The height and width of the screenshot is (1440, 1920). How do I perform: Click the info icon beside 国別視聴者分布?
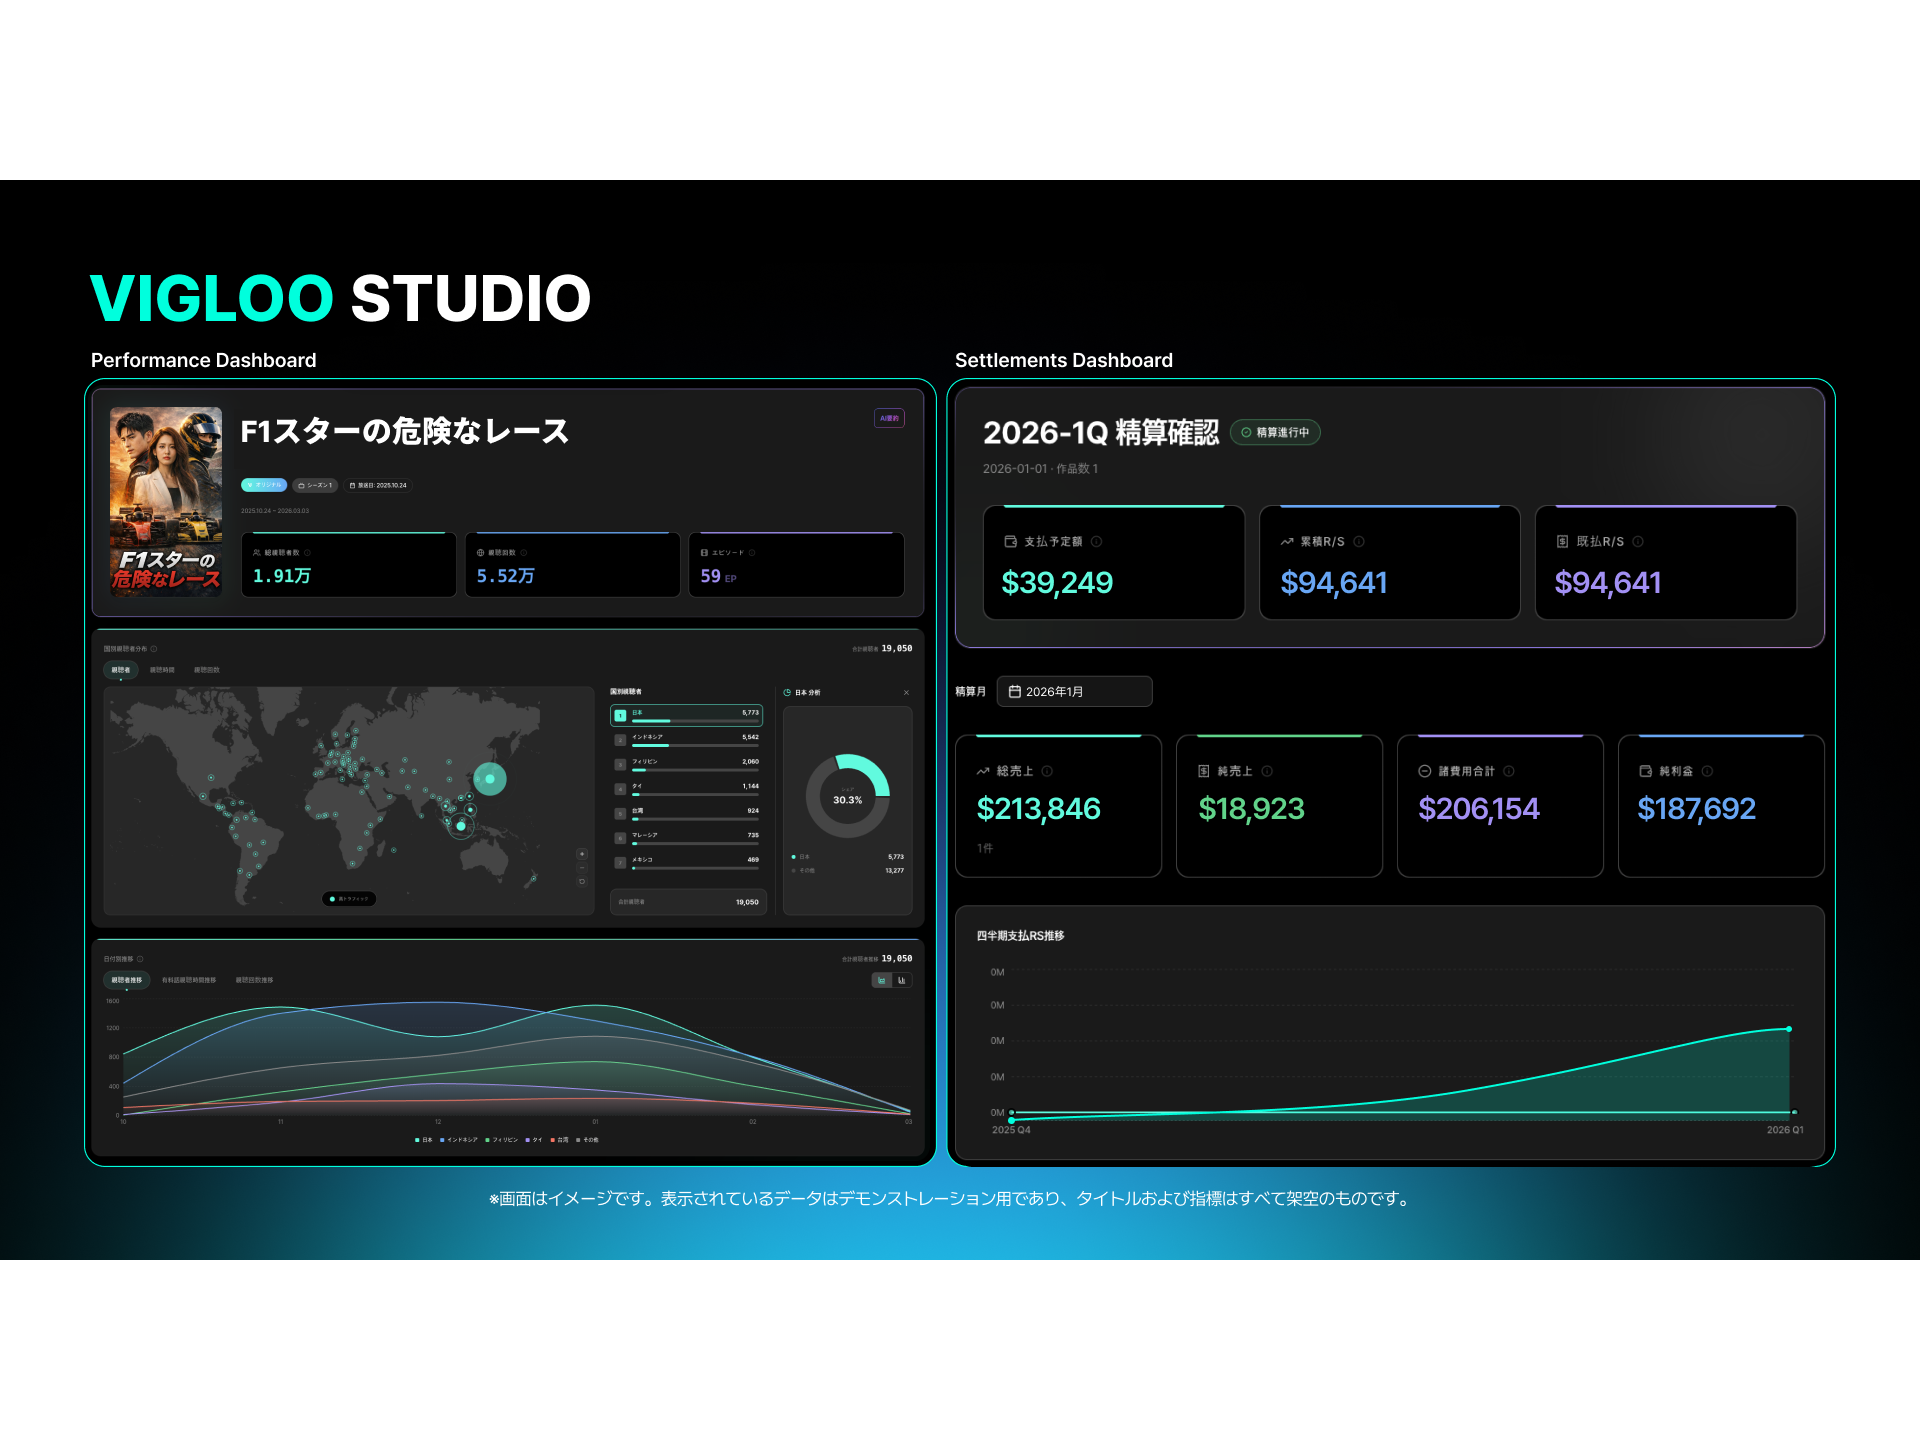tap(153, 648)
